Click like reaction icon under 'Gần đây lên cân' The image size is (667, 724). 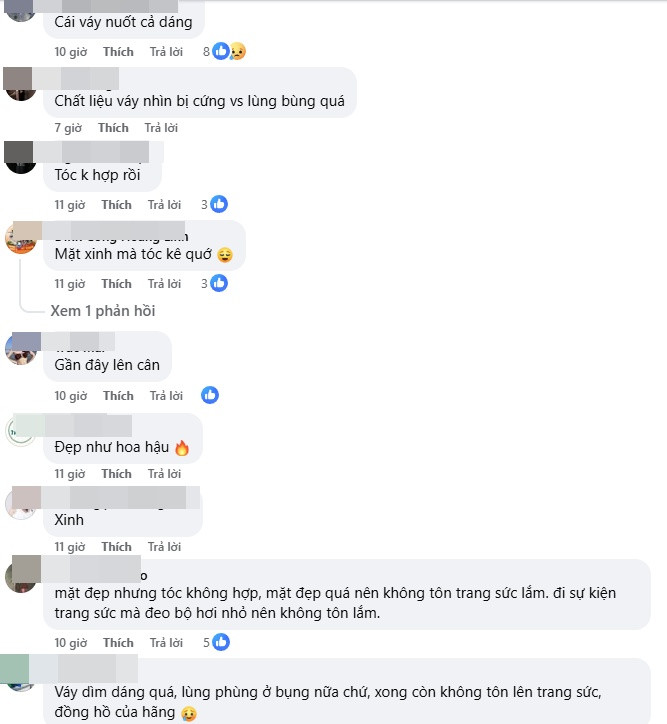210,395
